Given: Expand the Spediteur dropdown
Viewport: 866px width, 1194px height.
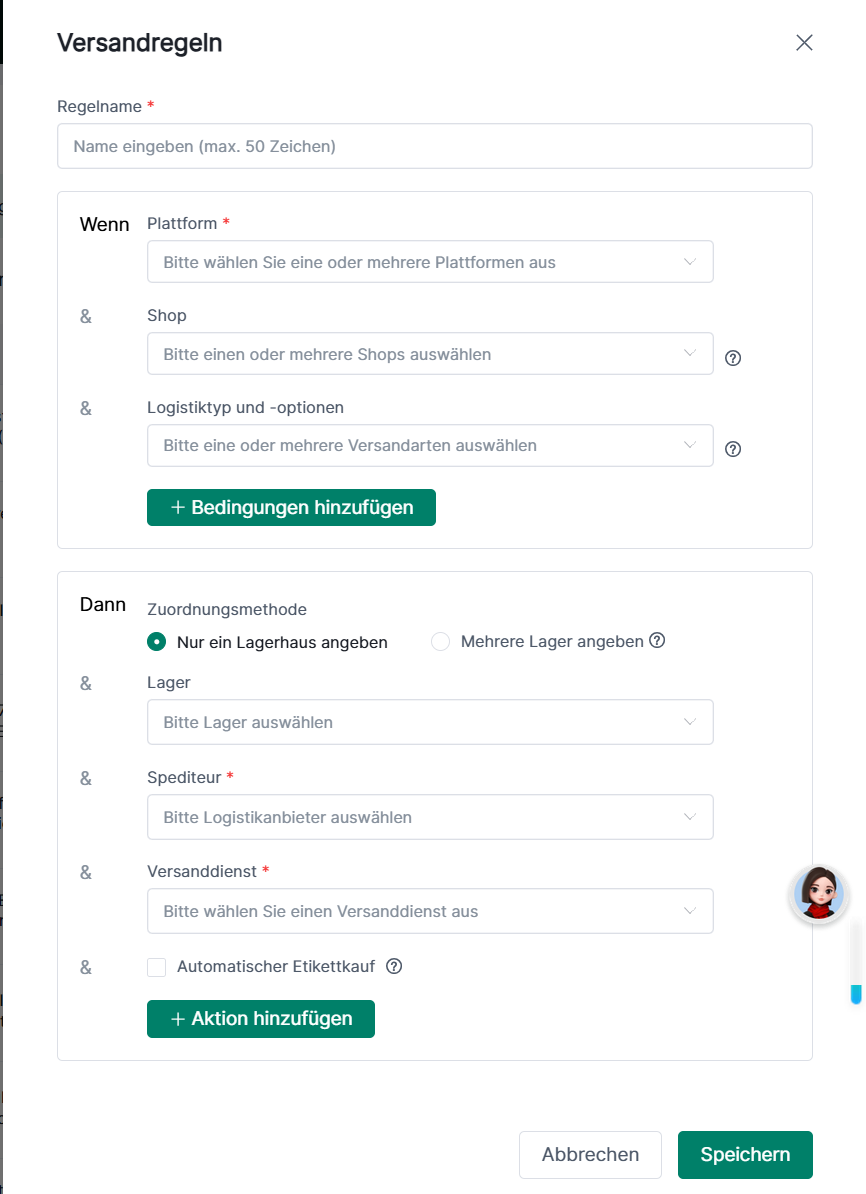Looking at the screenshot, I should coord(430,817).
